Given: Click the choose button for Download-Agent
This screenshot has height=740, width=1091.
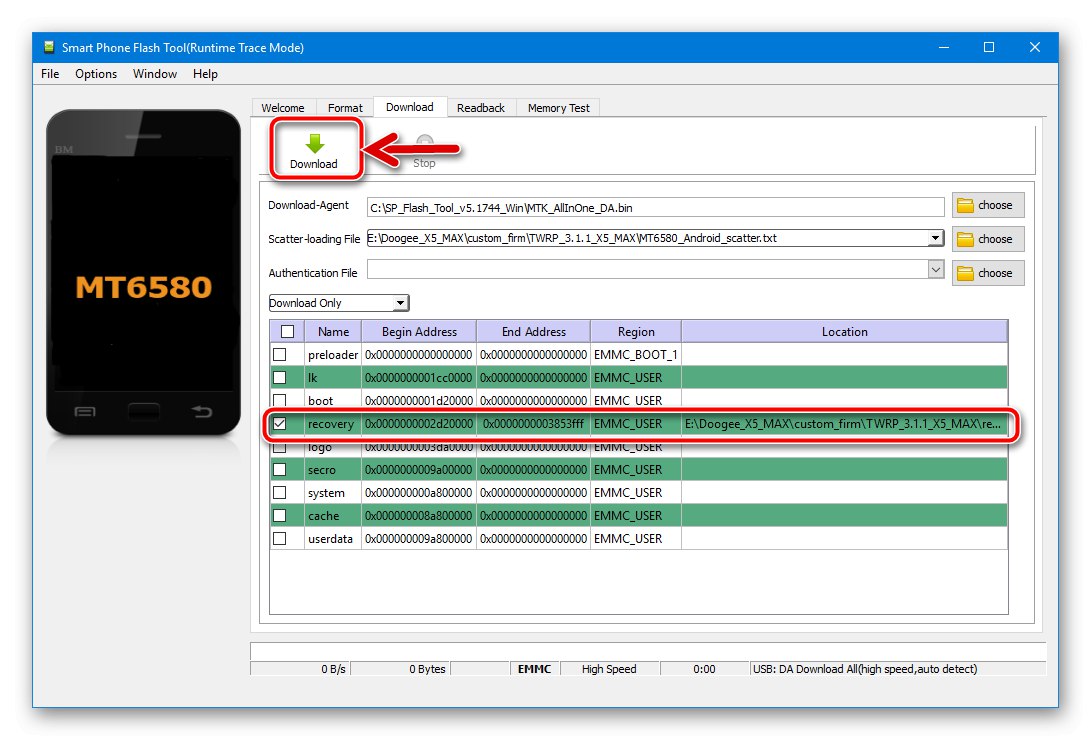Looking at the screenshot, I should [x=988, y=205].
